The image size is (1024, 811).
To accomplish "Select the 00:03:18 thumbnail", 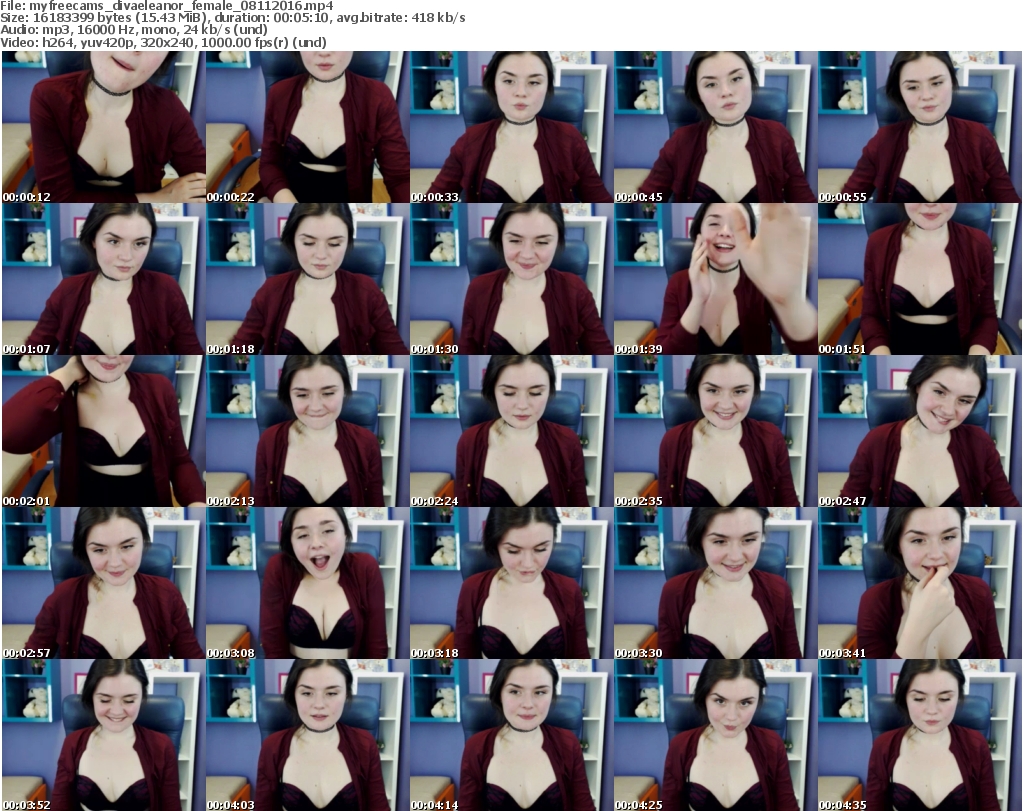I will click(511, 583).
